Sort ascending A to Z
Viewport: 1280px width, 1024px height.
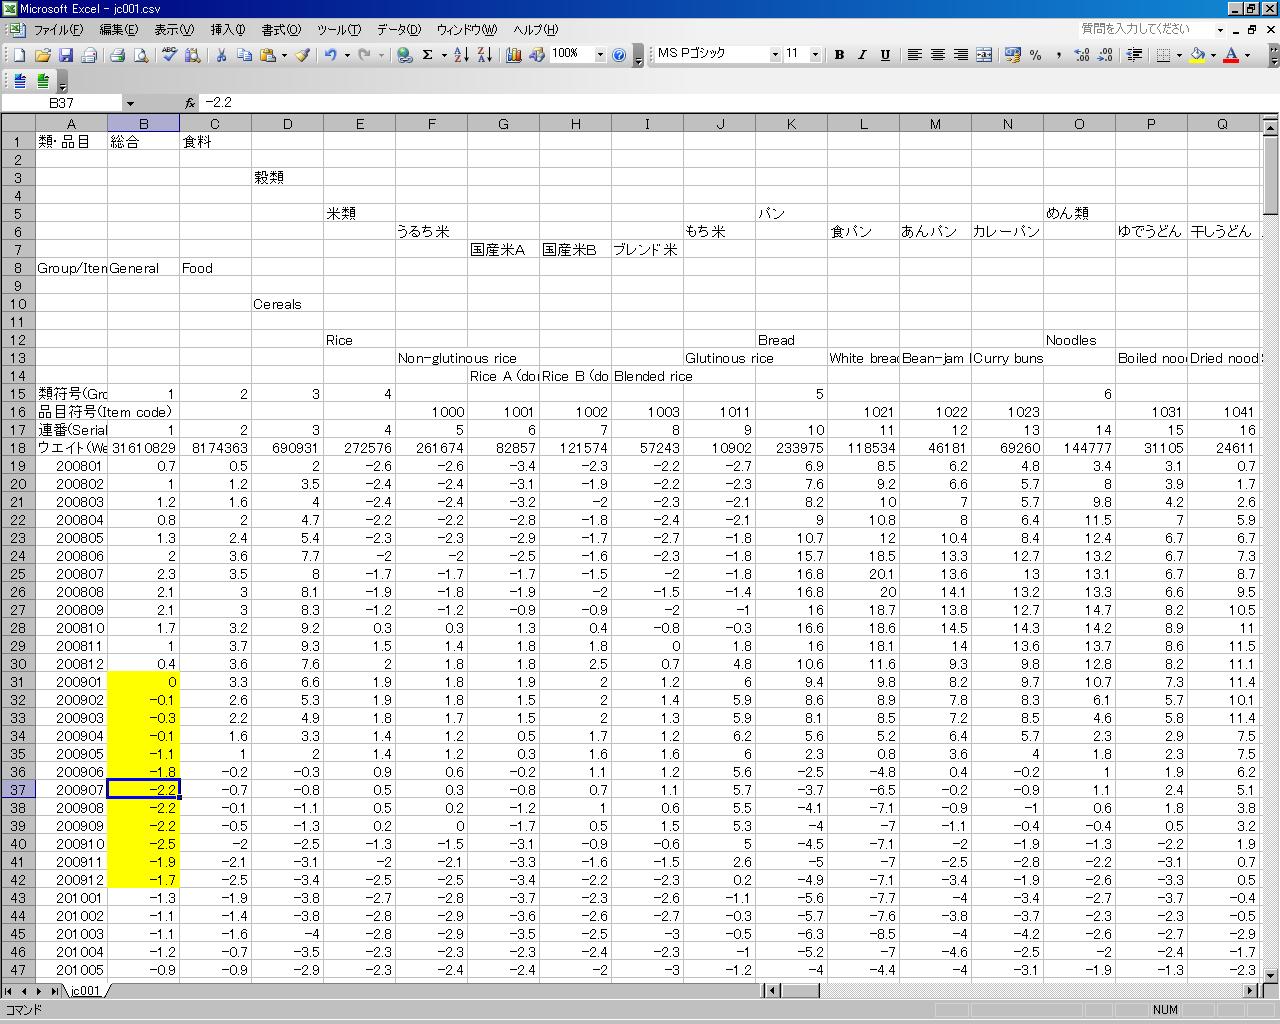point(461,55)
